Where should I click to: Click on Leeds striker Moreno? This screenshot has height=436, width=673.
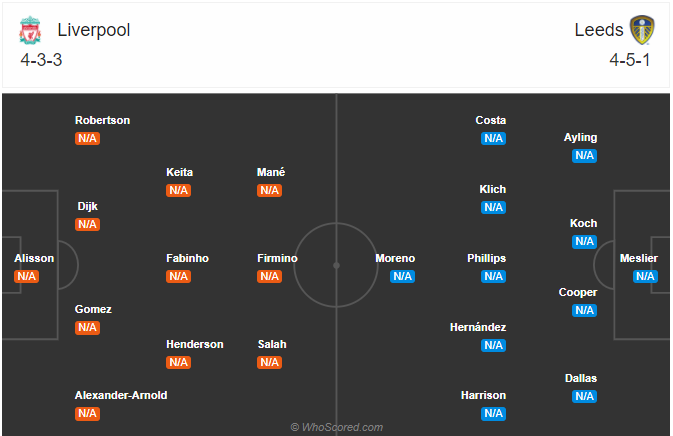pyautogui.click(x=395, y=258)
